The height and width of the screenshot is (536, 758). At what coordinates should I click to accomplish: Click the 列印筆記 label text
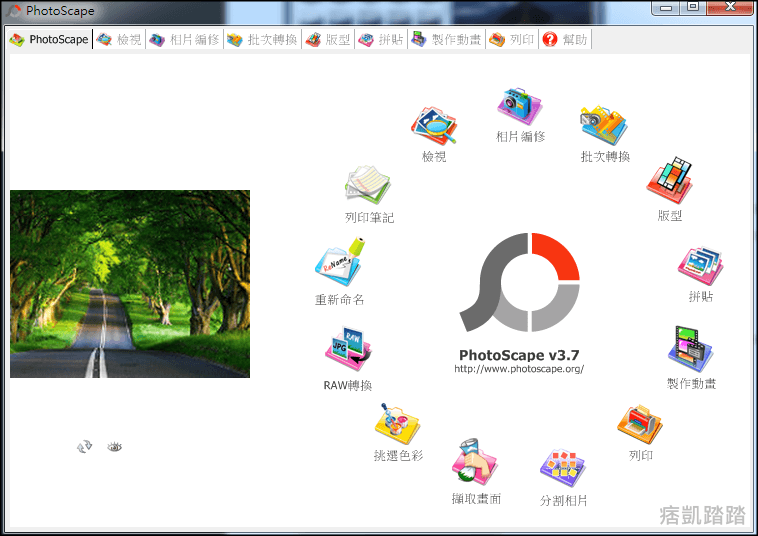pyautogui.click(x=369, y=217)
